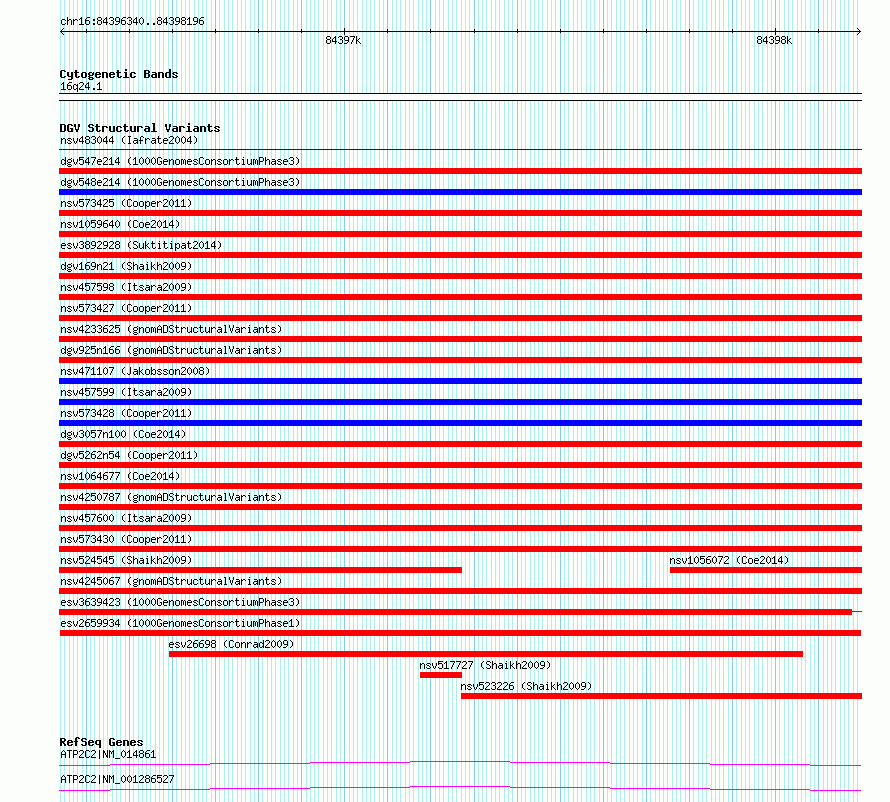Click the red bar under esv26698 (Conrad2009)
Screen dimensions: 890x802
(486, 654)
